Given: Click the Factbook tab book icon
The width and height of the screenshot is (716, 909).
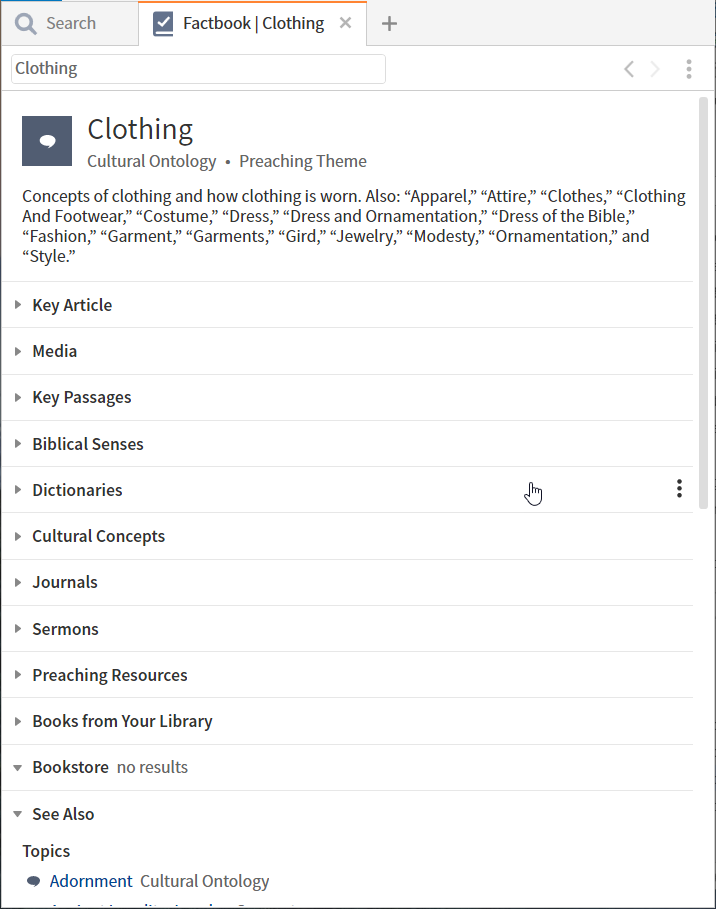Looking at the screenshot, I should (163, 24).
